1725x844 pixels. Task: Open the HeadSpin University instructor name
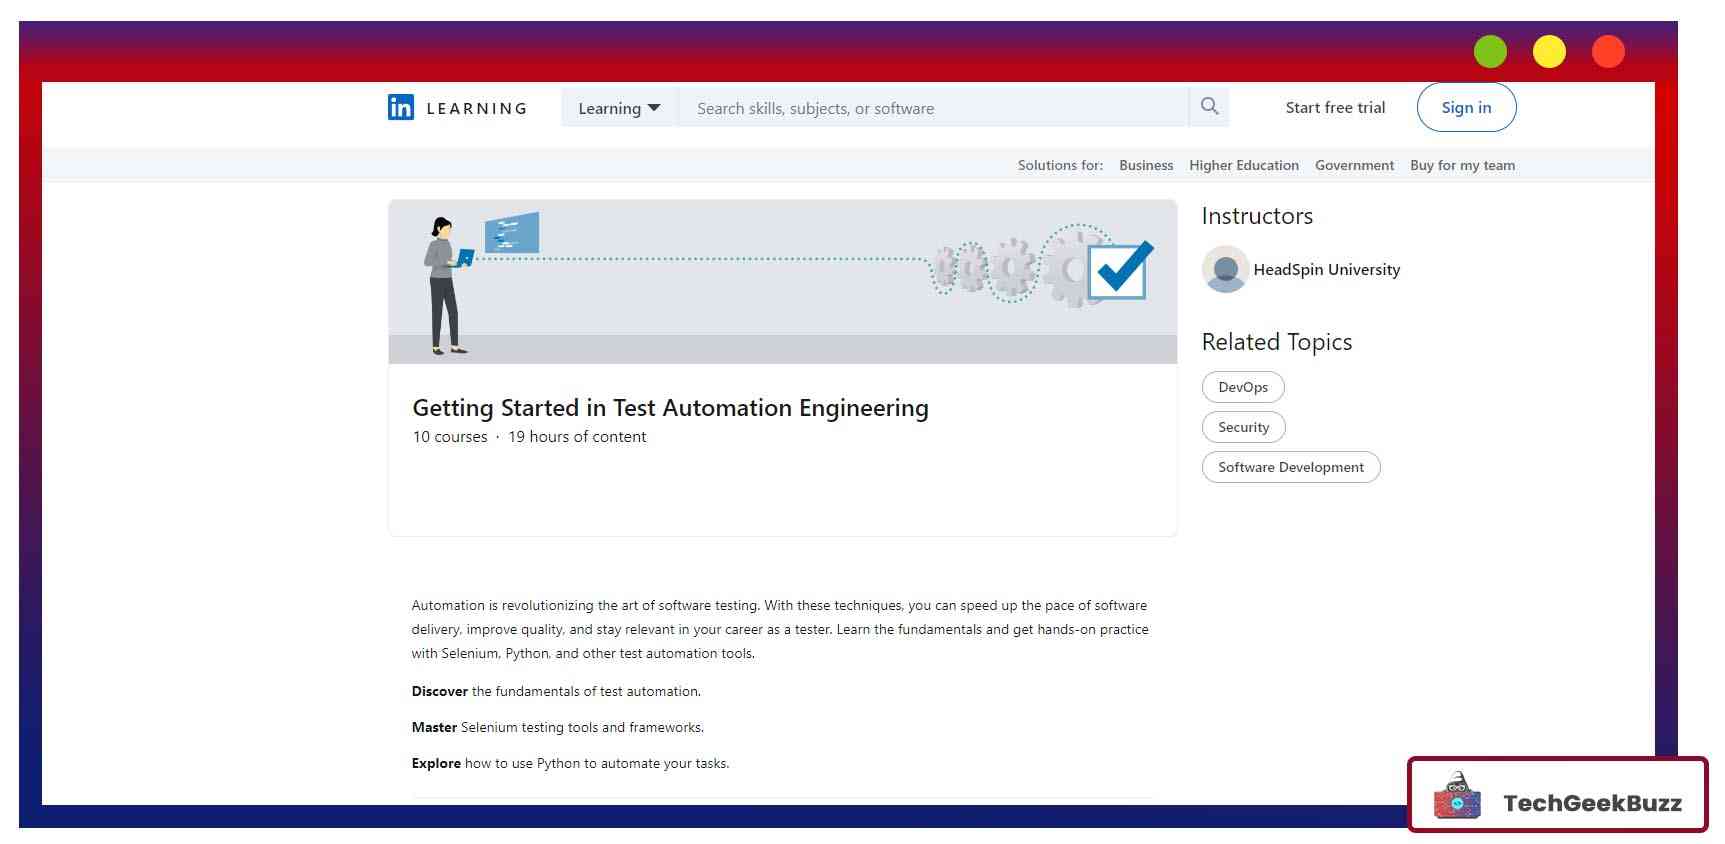(x=1326, y=270)
